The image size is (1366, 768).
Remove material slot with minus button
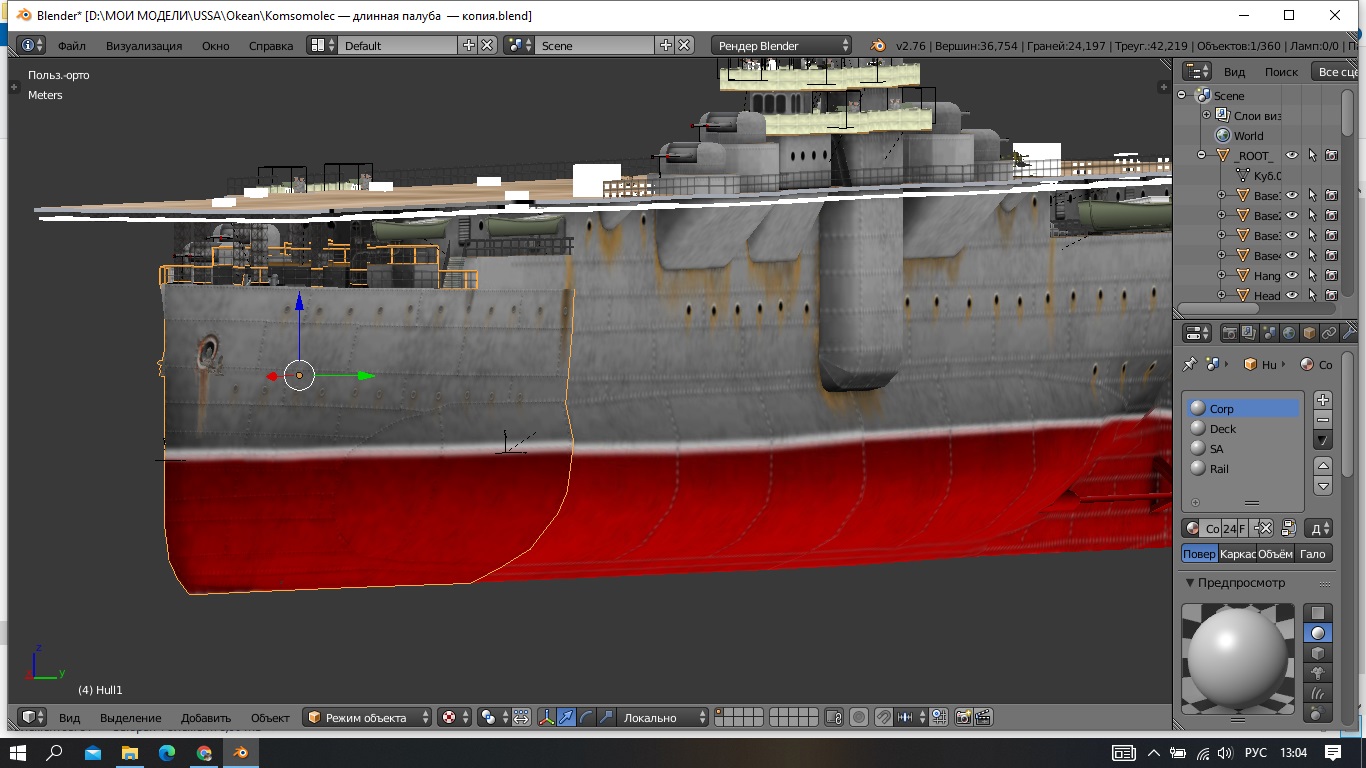coord(1323,420)
